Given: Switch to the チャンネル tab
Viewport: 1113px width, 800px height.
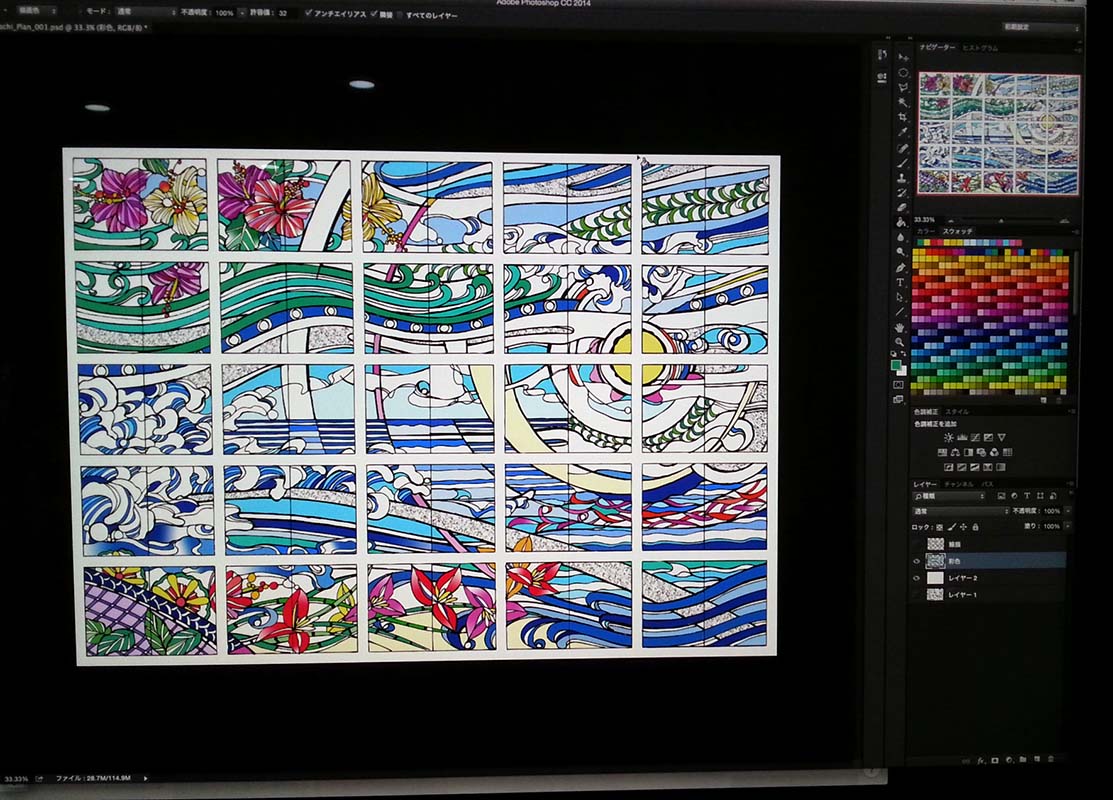Looking at the screenshot, I should click(x=958, y=484).
